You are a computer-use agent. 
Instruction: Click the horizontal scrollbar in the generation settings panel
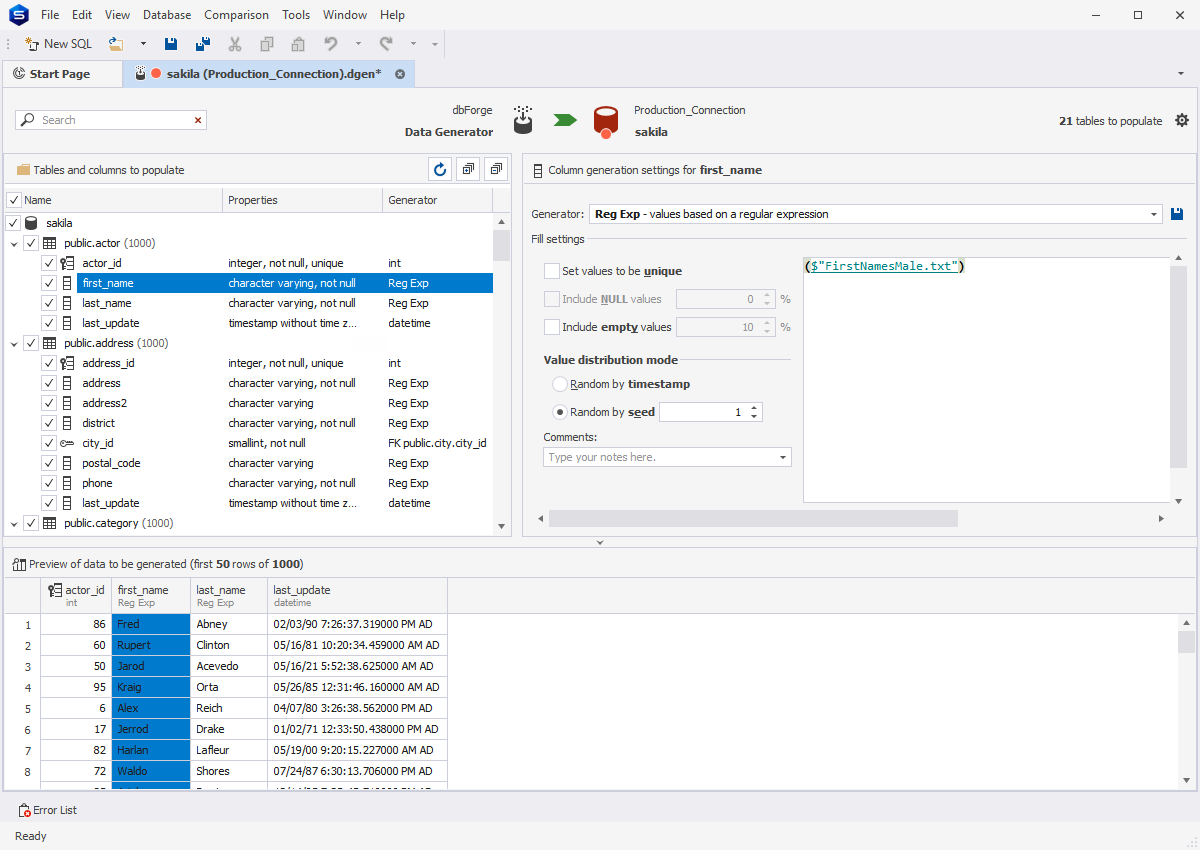pyautogui.click(x=753, y=518)
